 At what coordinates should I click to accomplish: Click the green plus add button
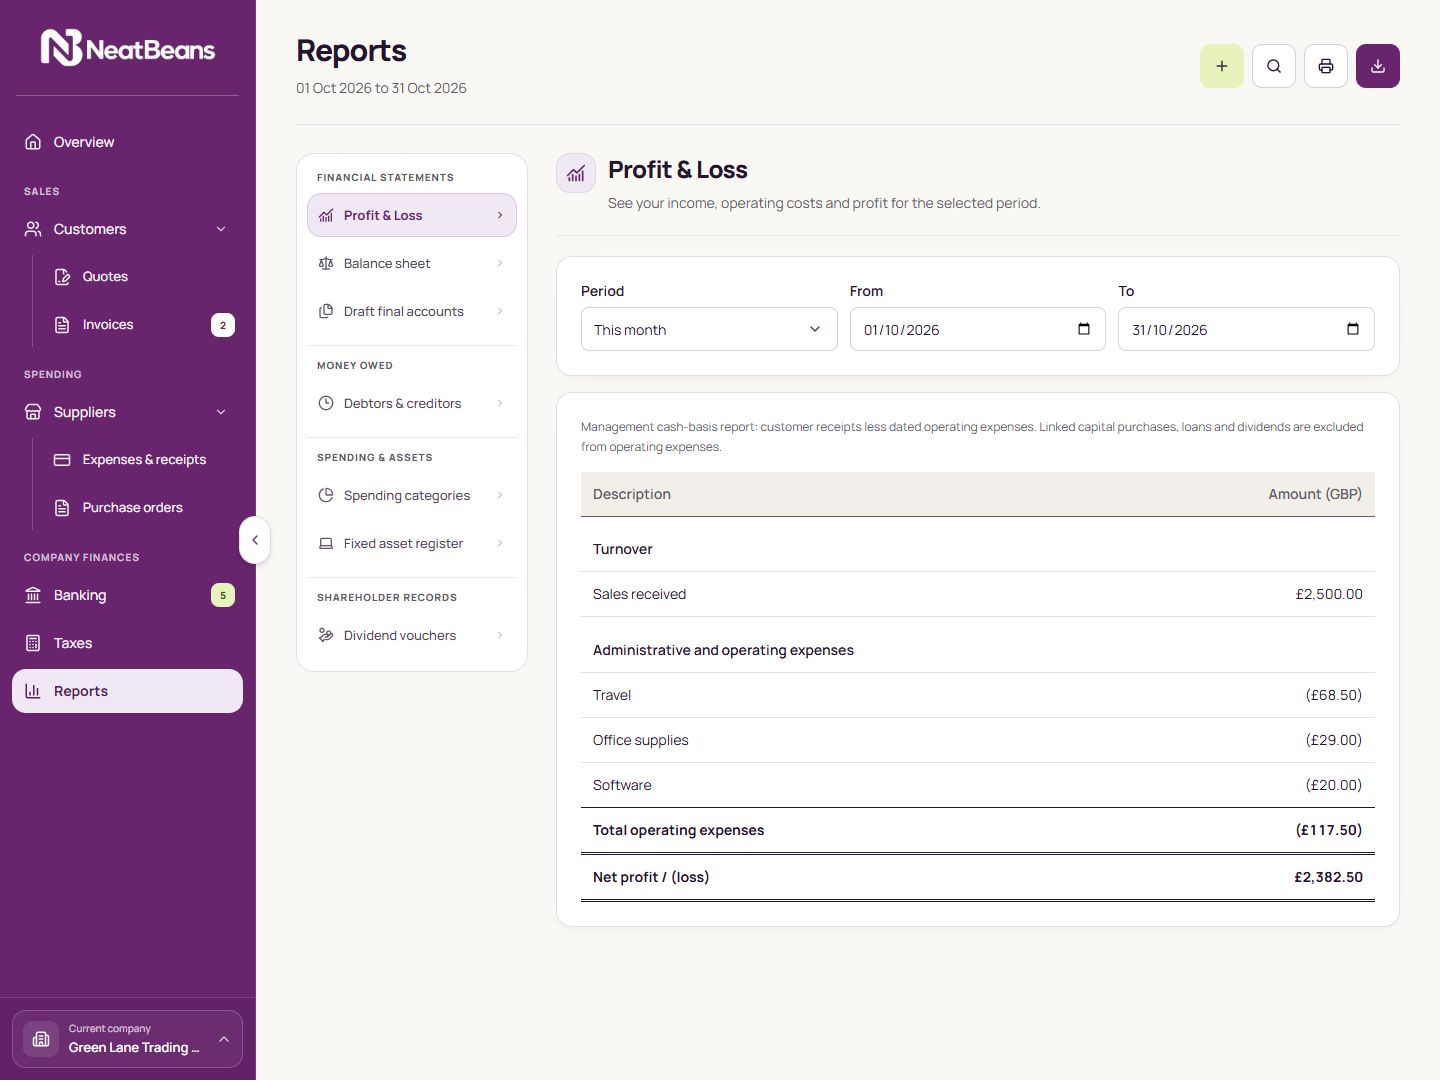[x=1222, y=66]
